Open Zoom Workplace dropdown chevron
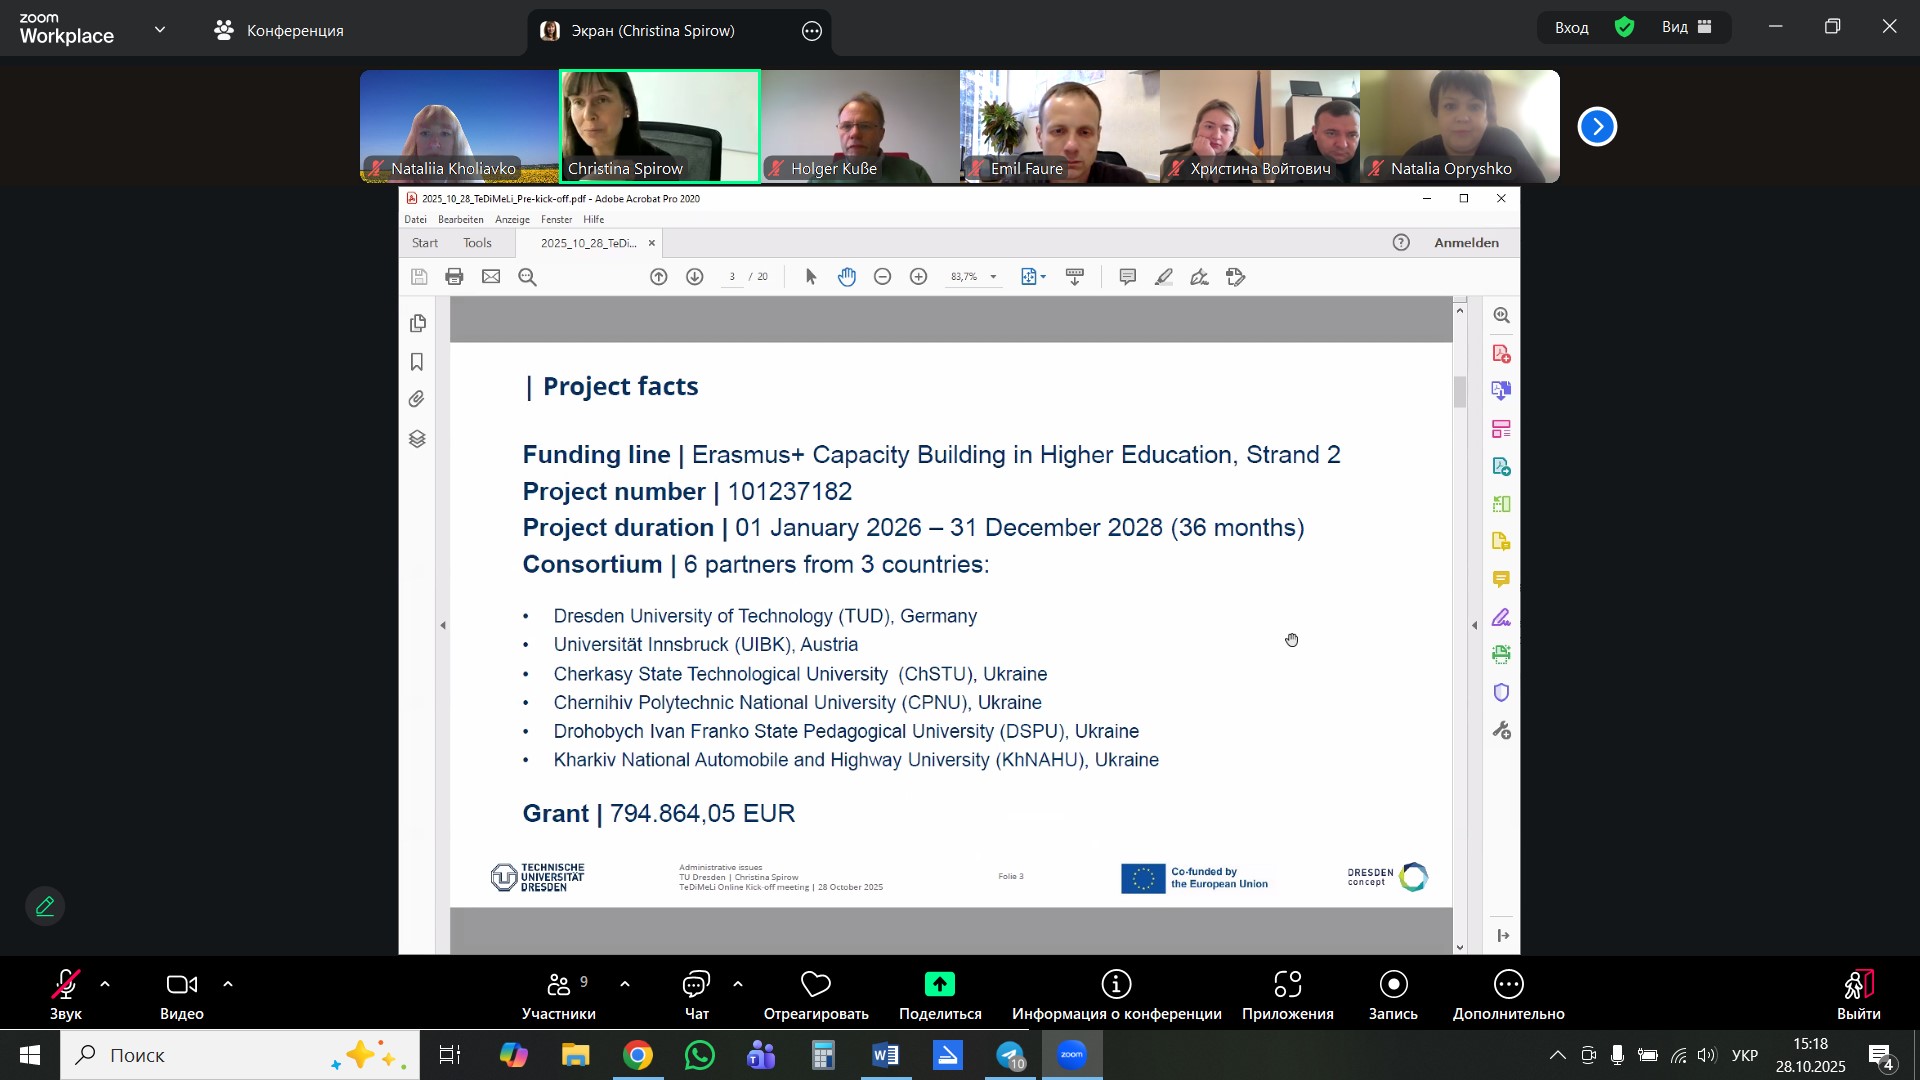Screen dimensions: 1920x1080 (160, 30)
